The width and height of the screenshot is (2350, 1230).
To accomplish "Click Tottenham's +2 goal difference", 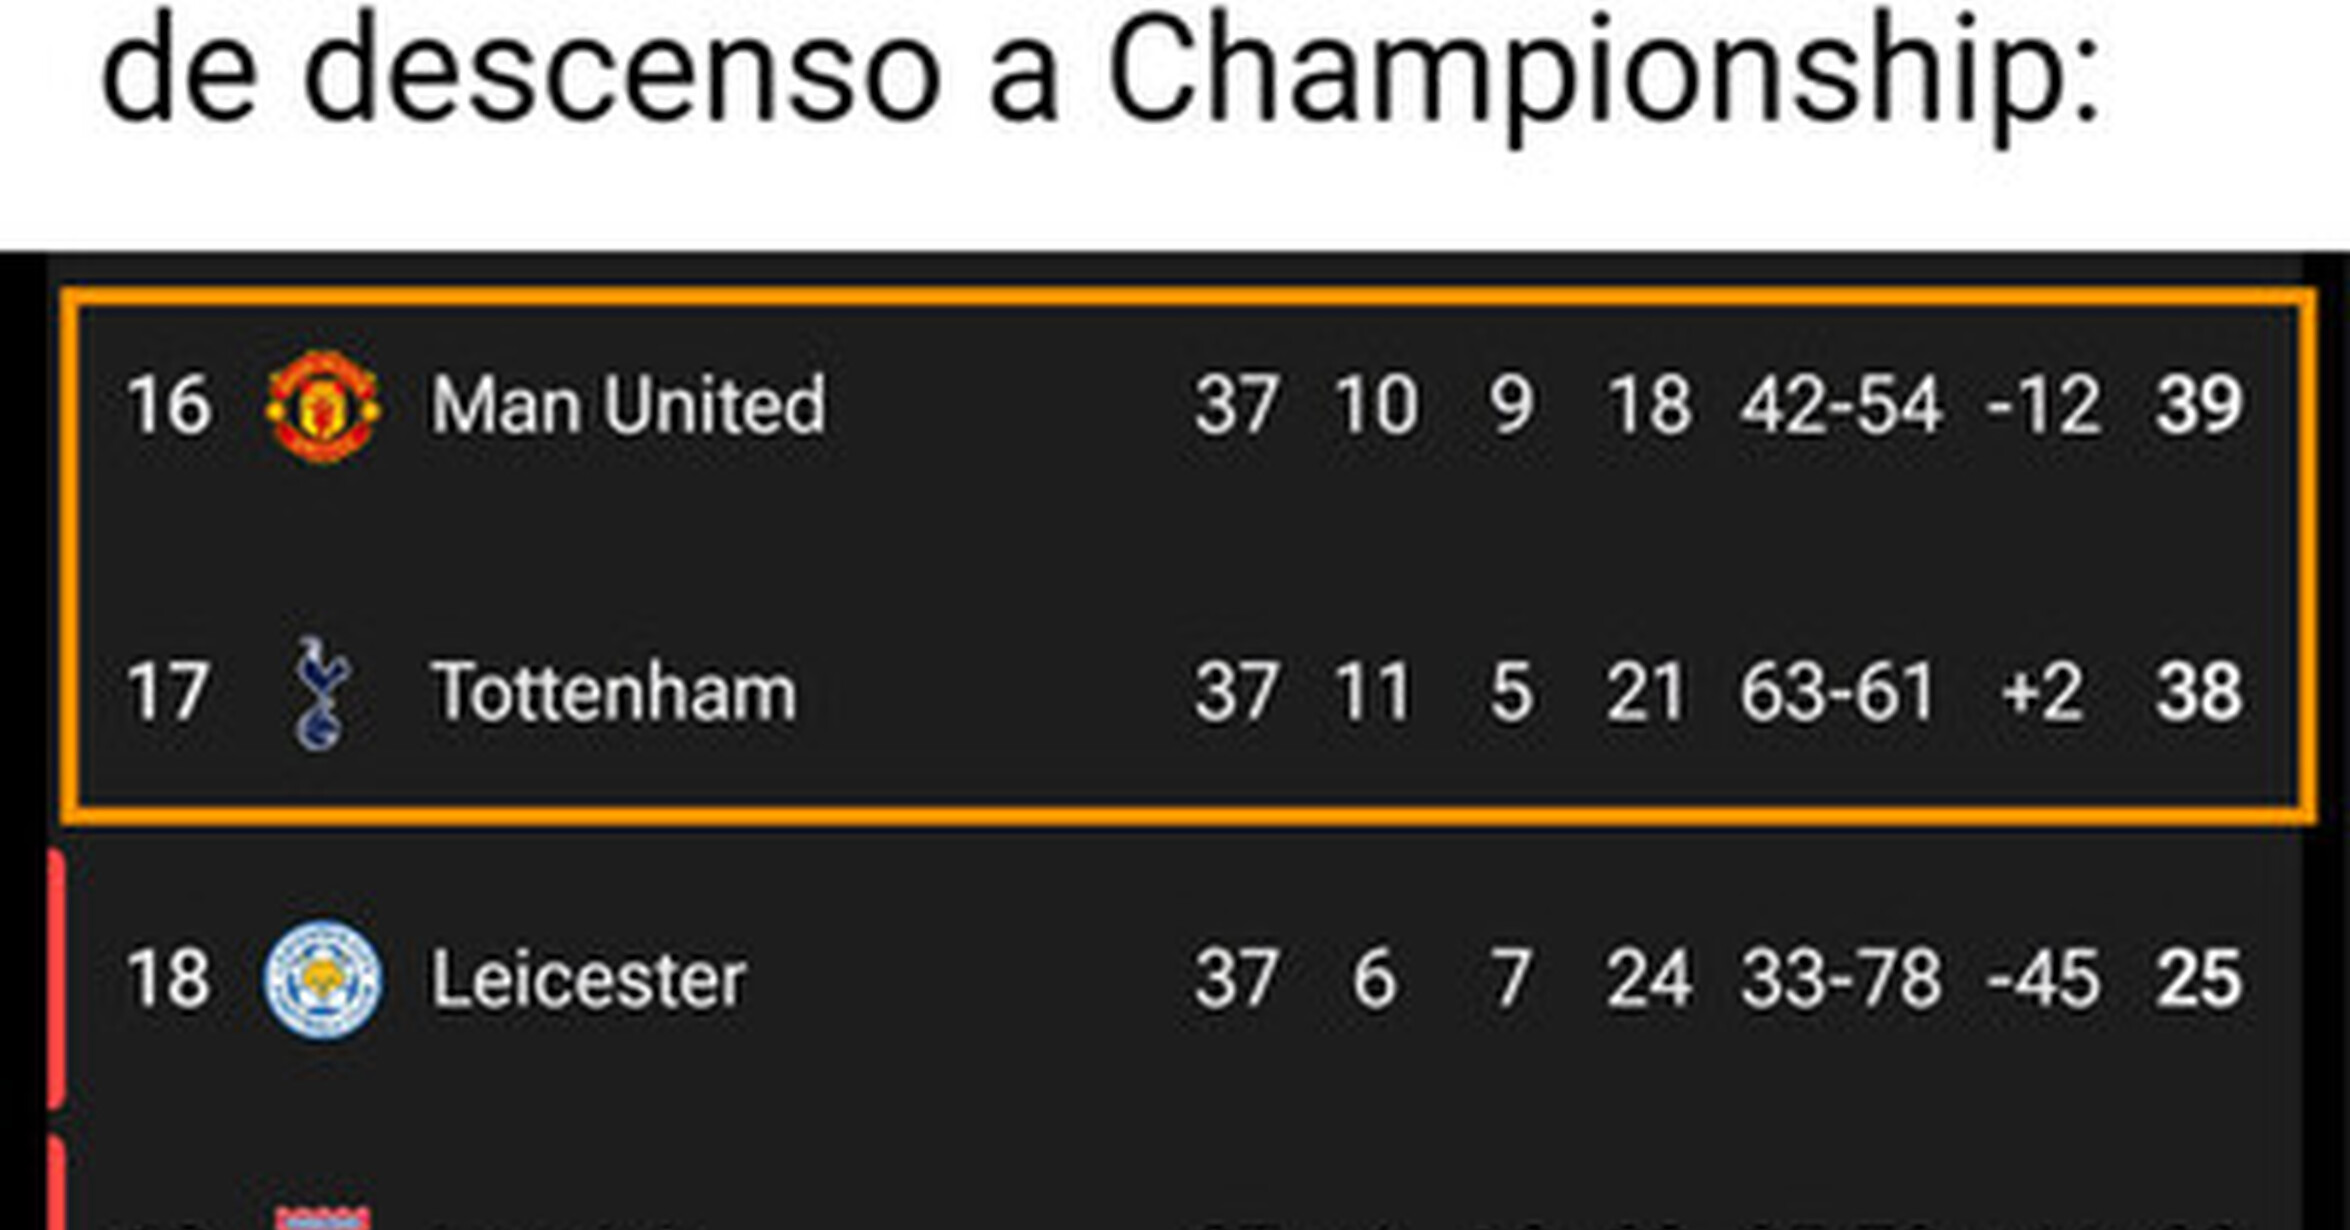I will [2043, 692].
